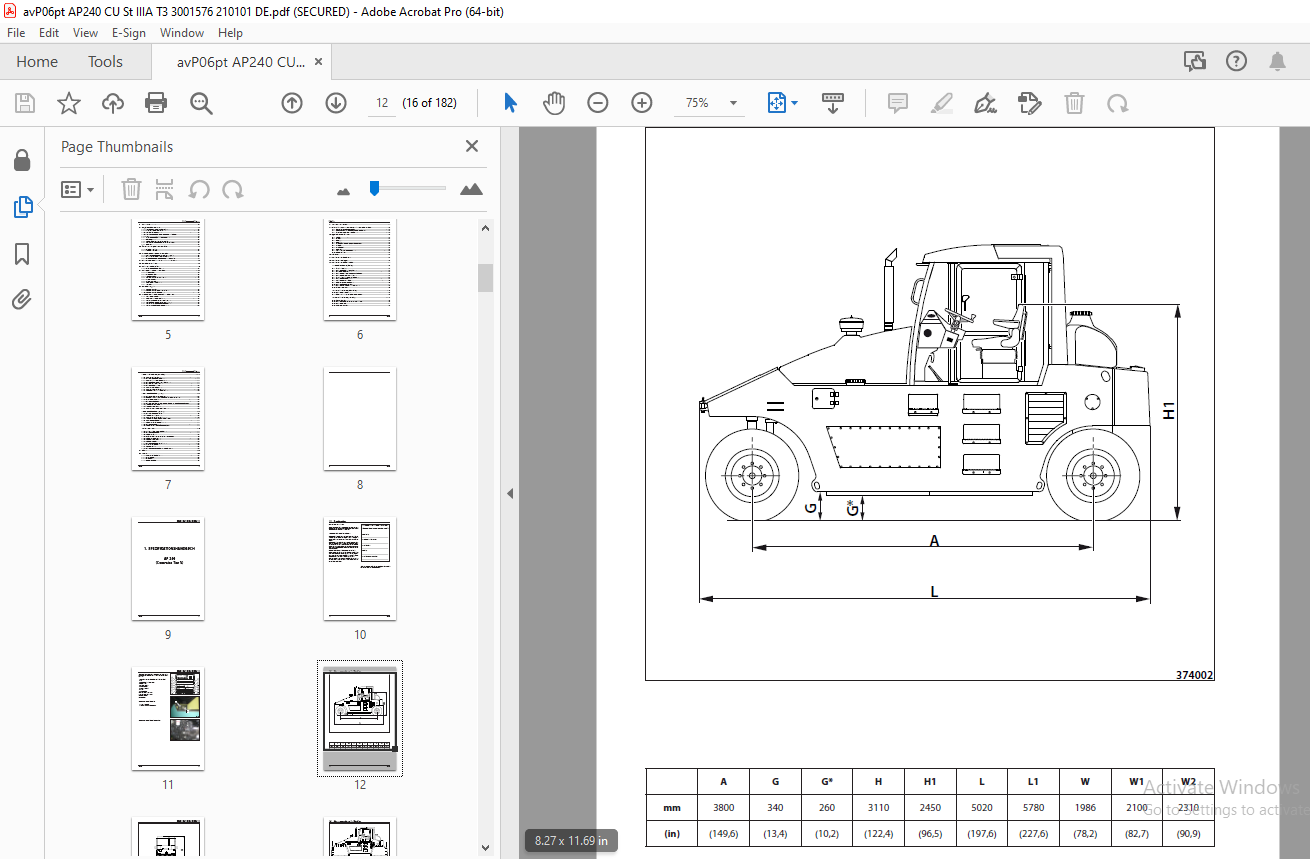This screenshot has height=859, width=1310.
Task: Click the Save file icon
Action: pos(25,103)
